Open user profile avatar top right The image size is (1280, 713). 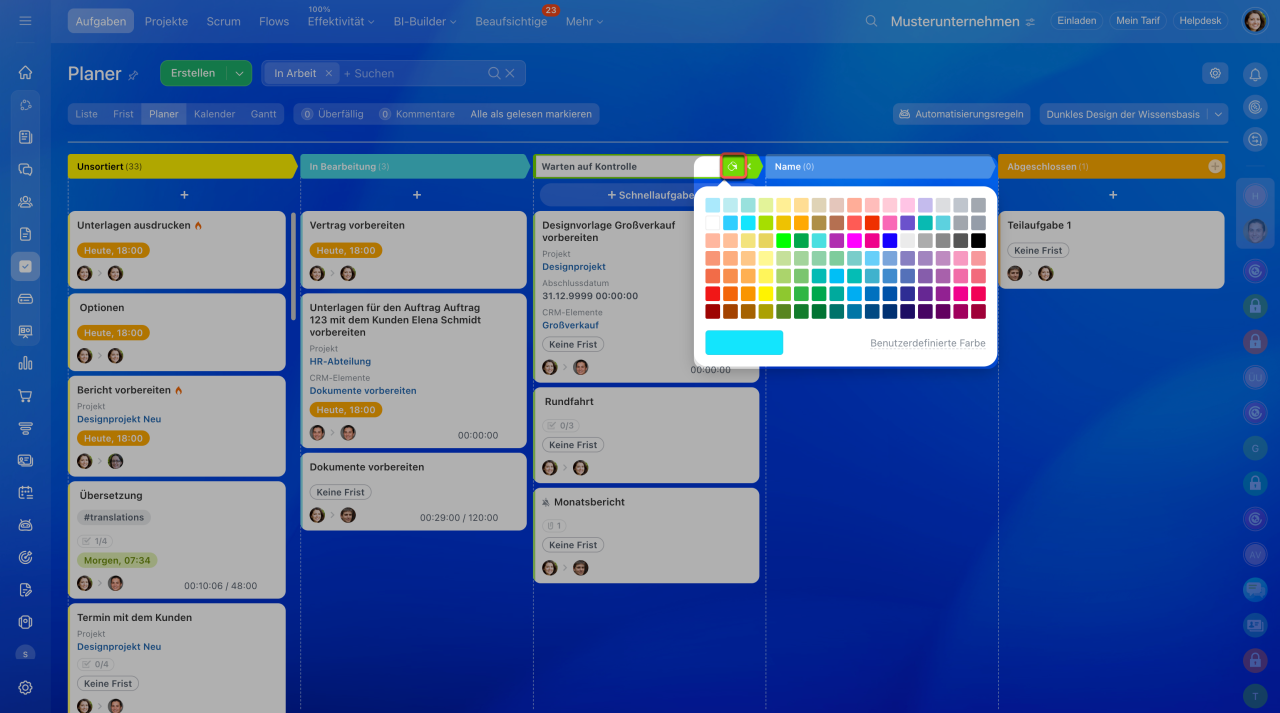coord(1255,21)
